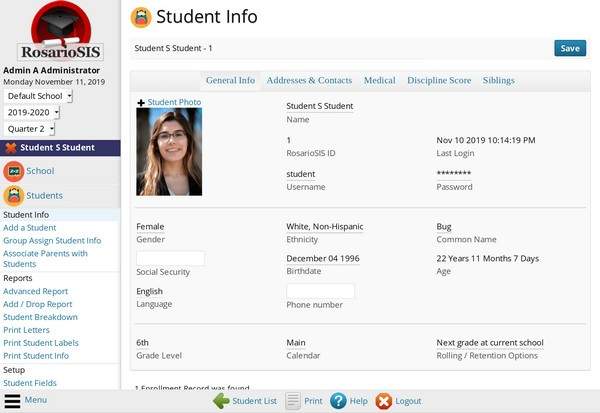Open the Students module icon
Viewport: 600px width, 413px height.
[14, 196]
